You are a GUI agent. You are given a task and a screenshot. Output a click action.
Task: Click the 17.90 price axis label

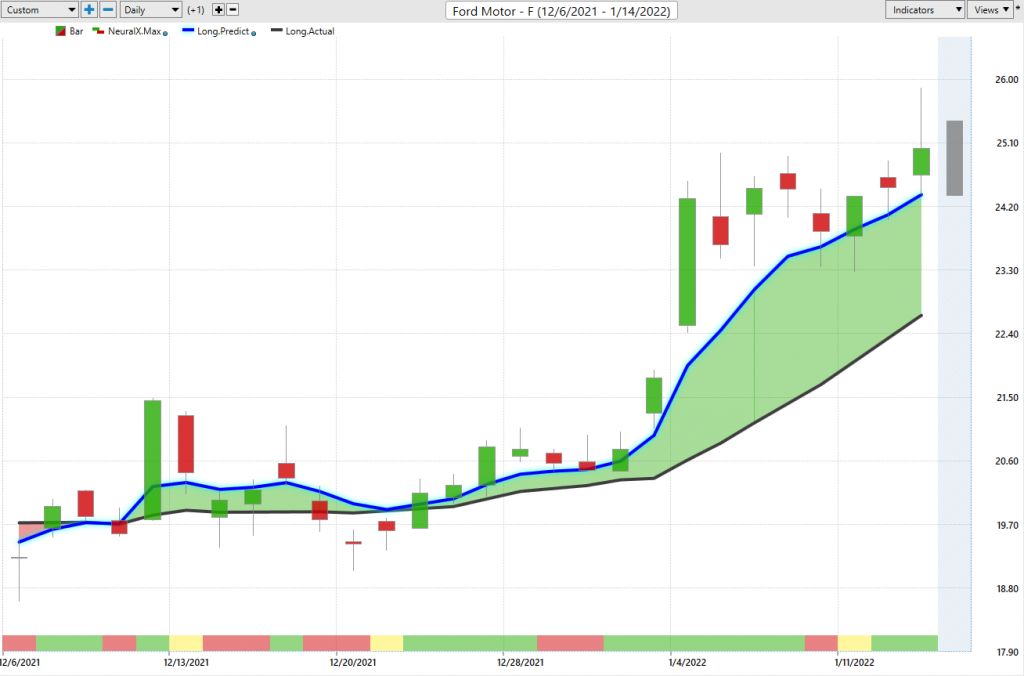[x=1006, y=652]
